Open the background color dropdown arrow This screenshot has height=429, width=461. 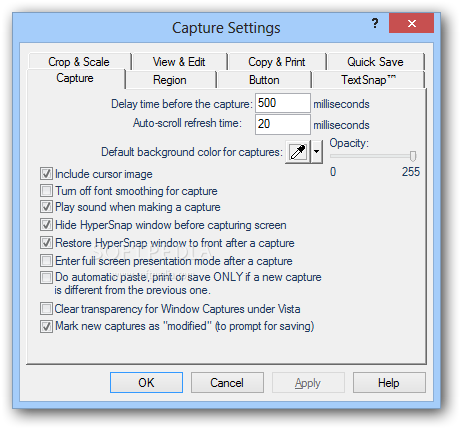point(317,152)
